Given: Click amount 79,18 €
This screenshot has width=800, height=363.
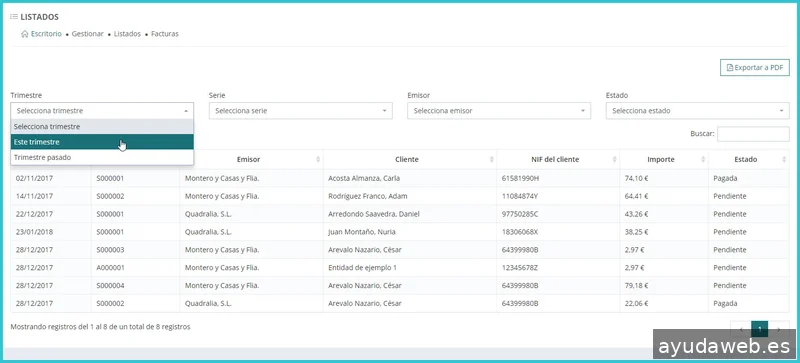Looking at the screenshot, I should [636, 285].
